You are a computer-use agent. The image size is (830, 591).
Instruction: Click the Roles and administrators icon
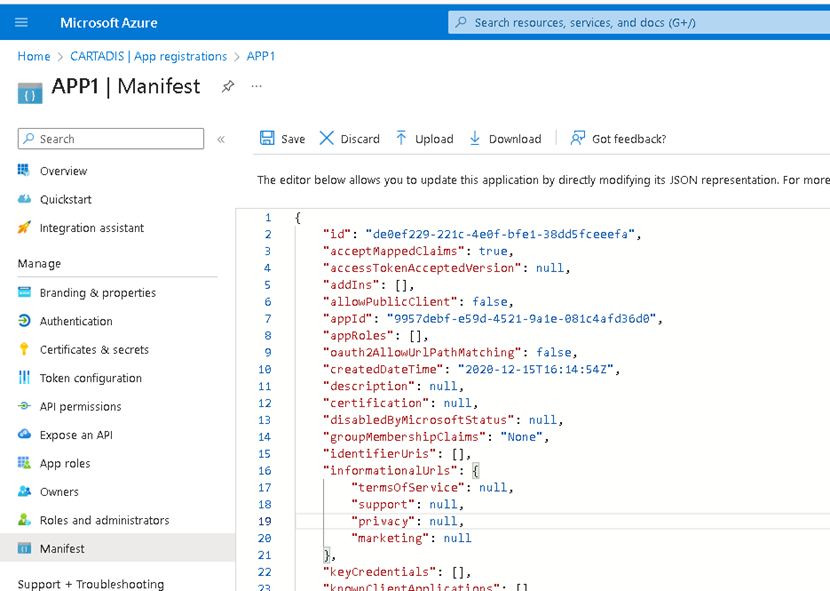[24, 520]
